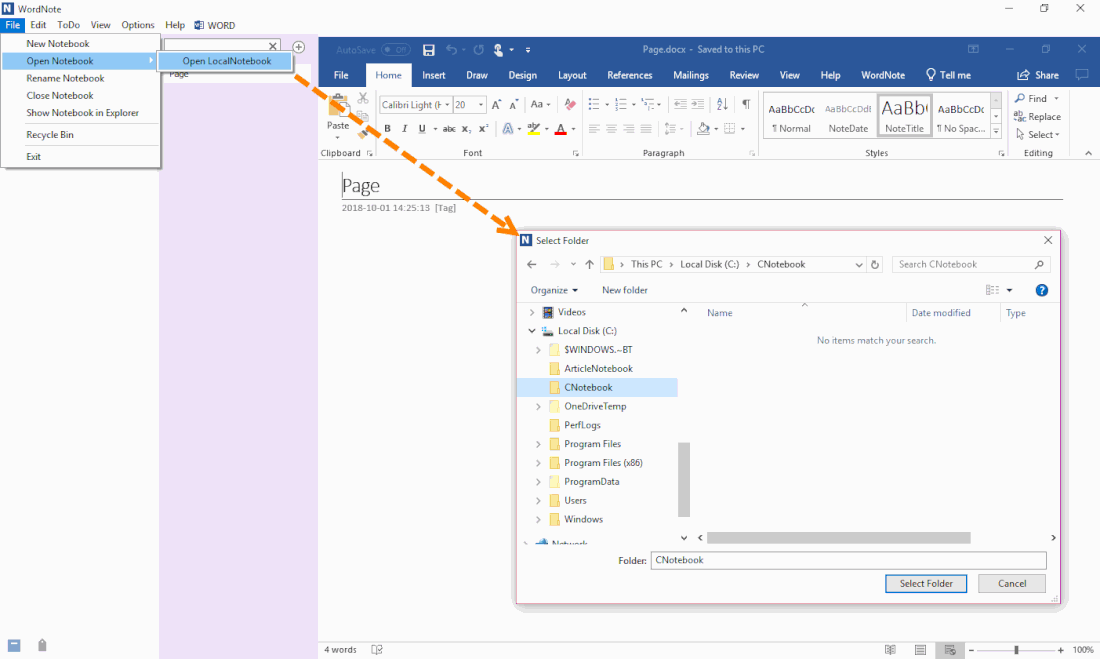This screenshot has width=1100, height=659.
Task: Apply the NoteDate style
Action: 848,116
